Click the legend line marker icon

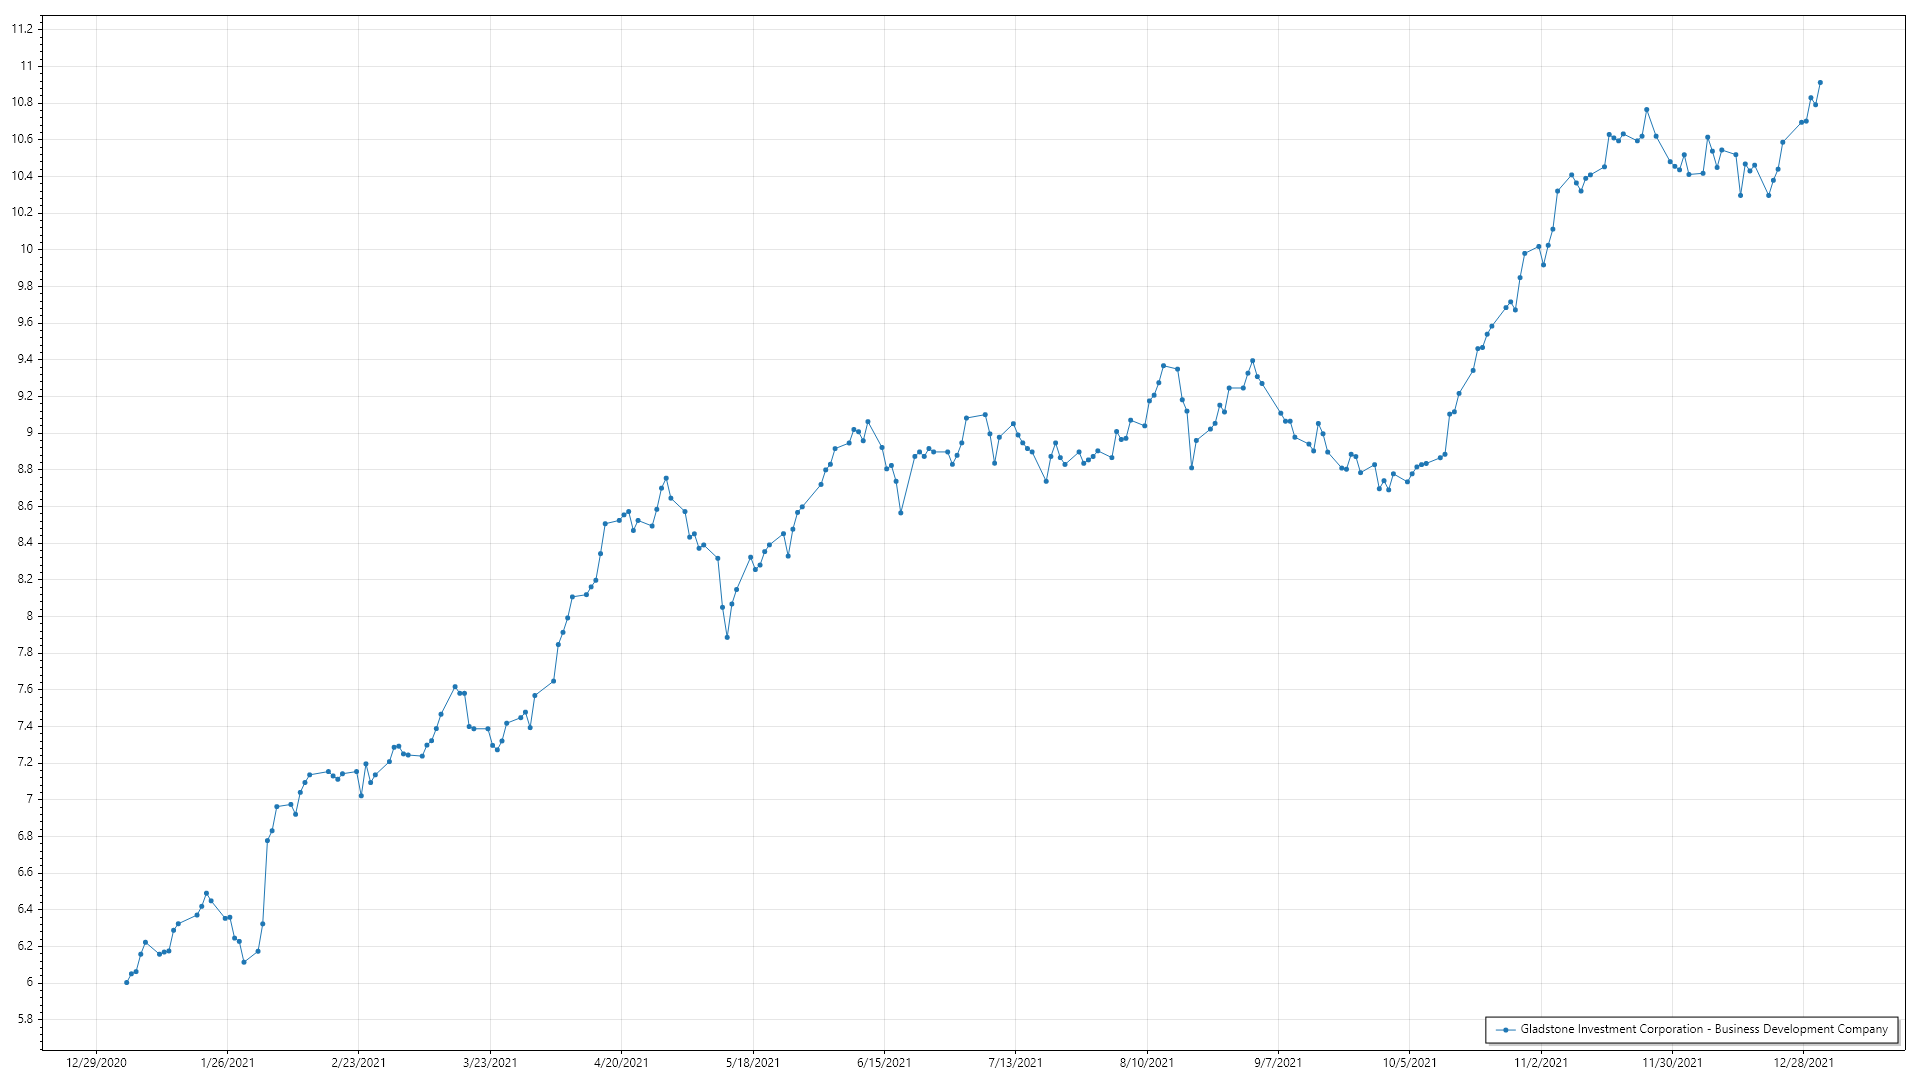(1505, 1029)
